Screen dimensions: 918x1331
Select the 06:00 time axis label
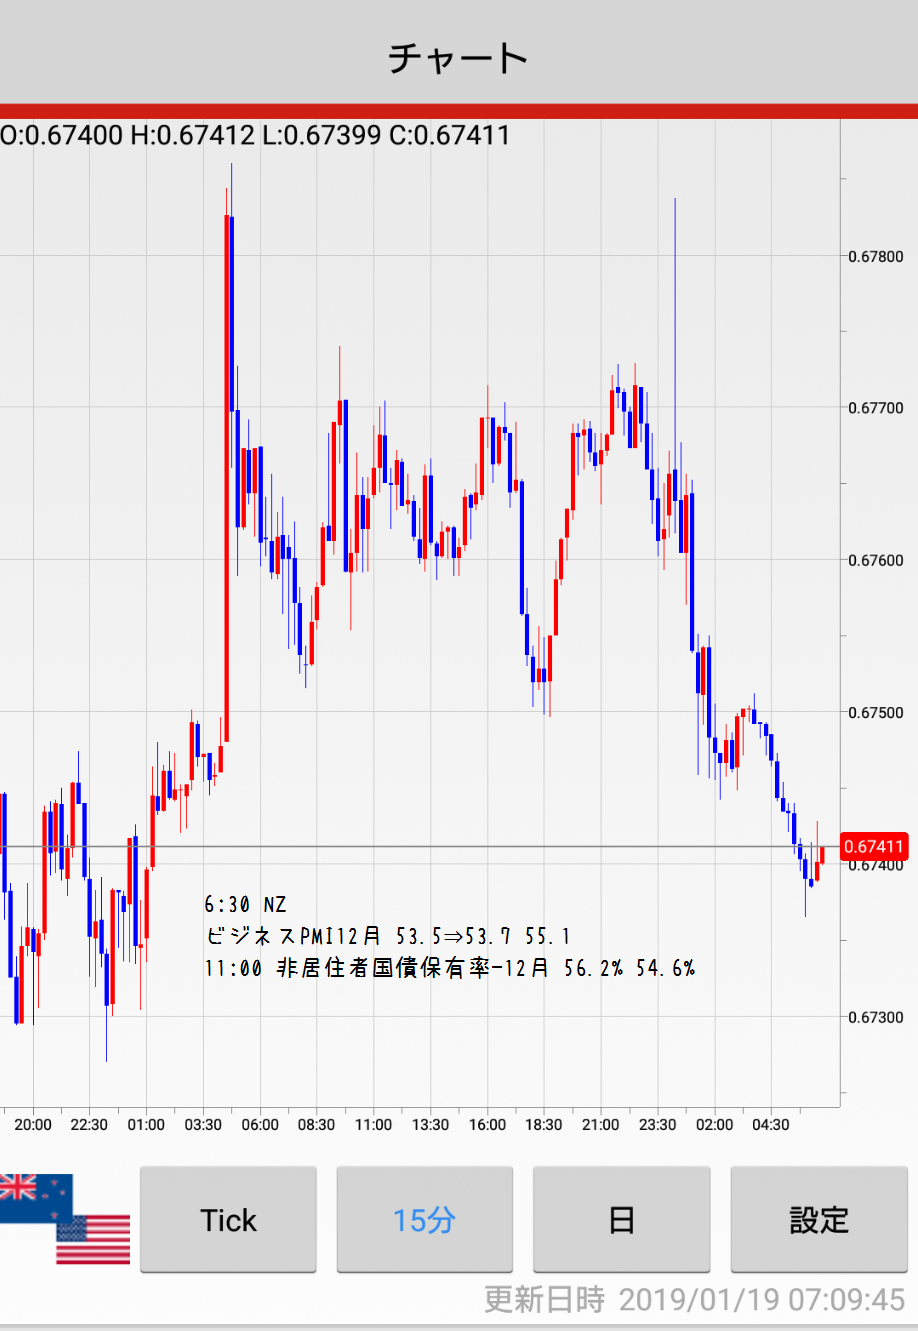(x=260, y=1125)
